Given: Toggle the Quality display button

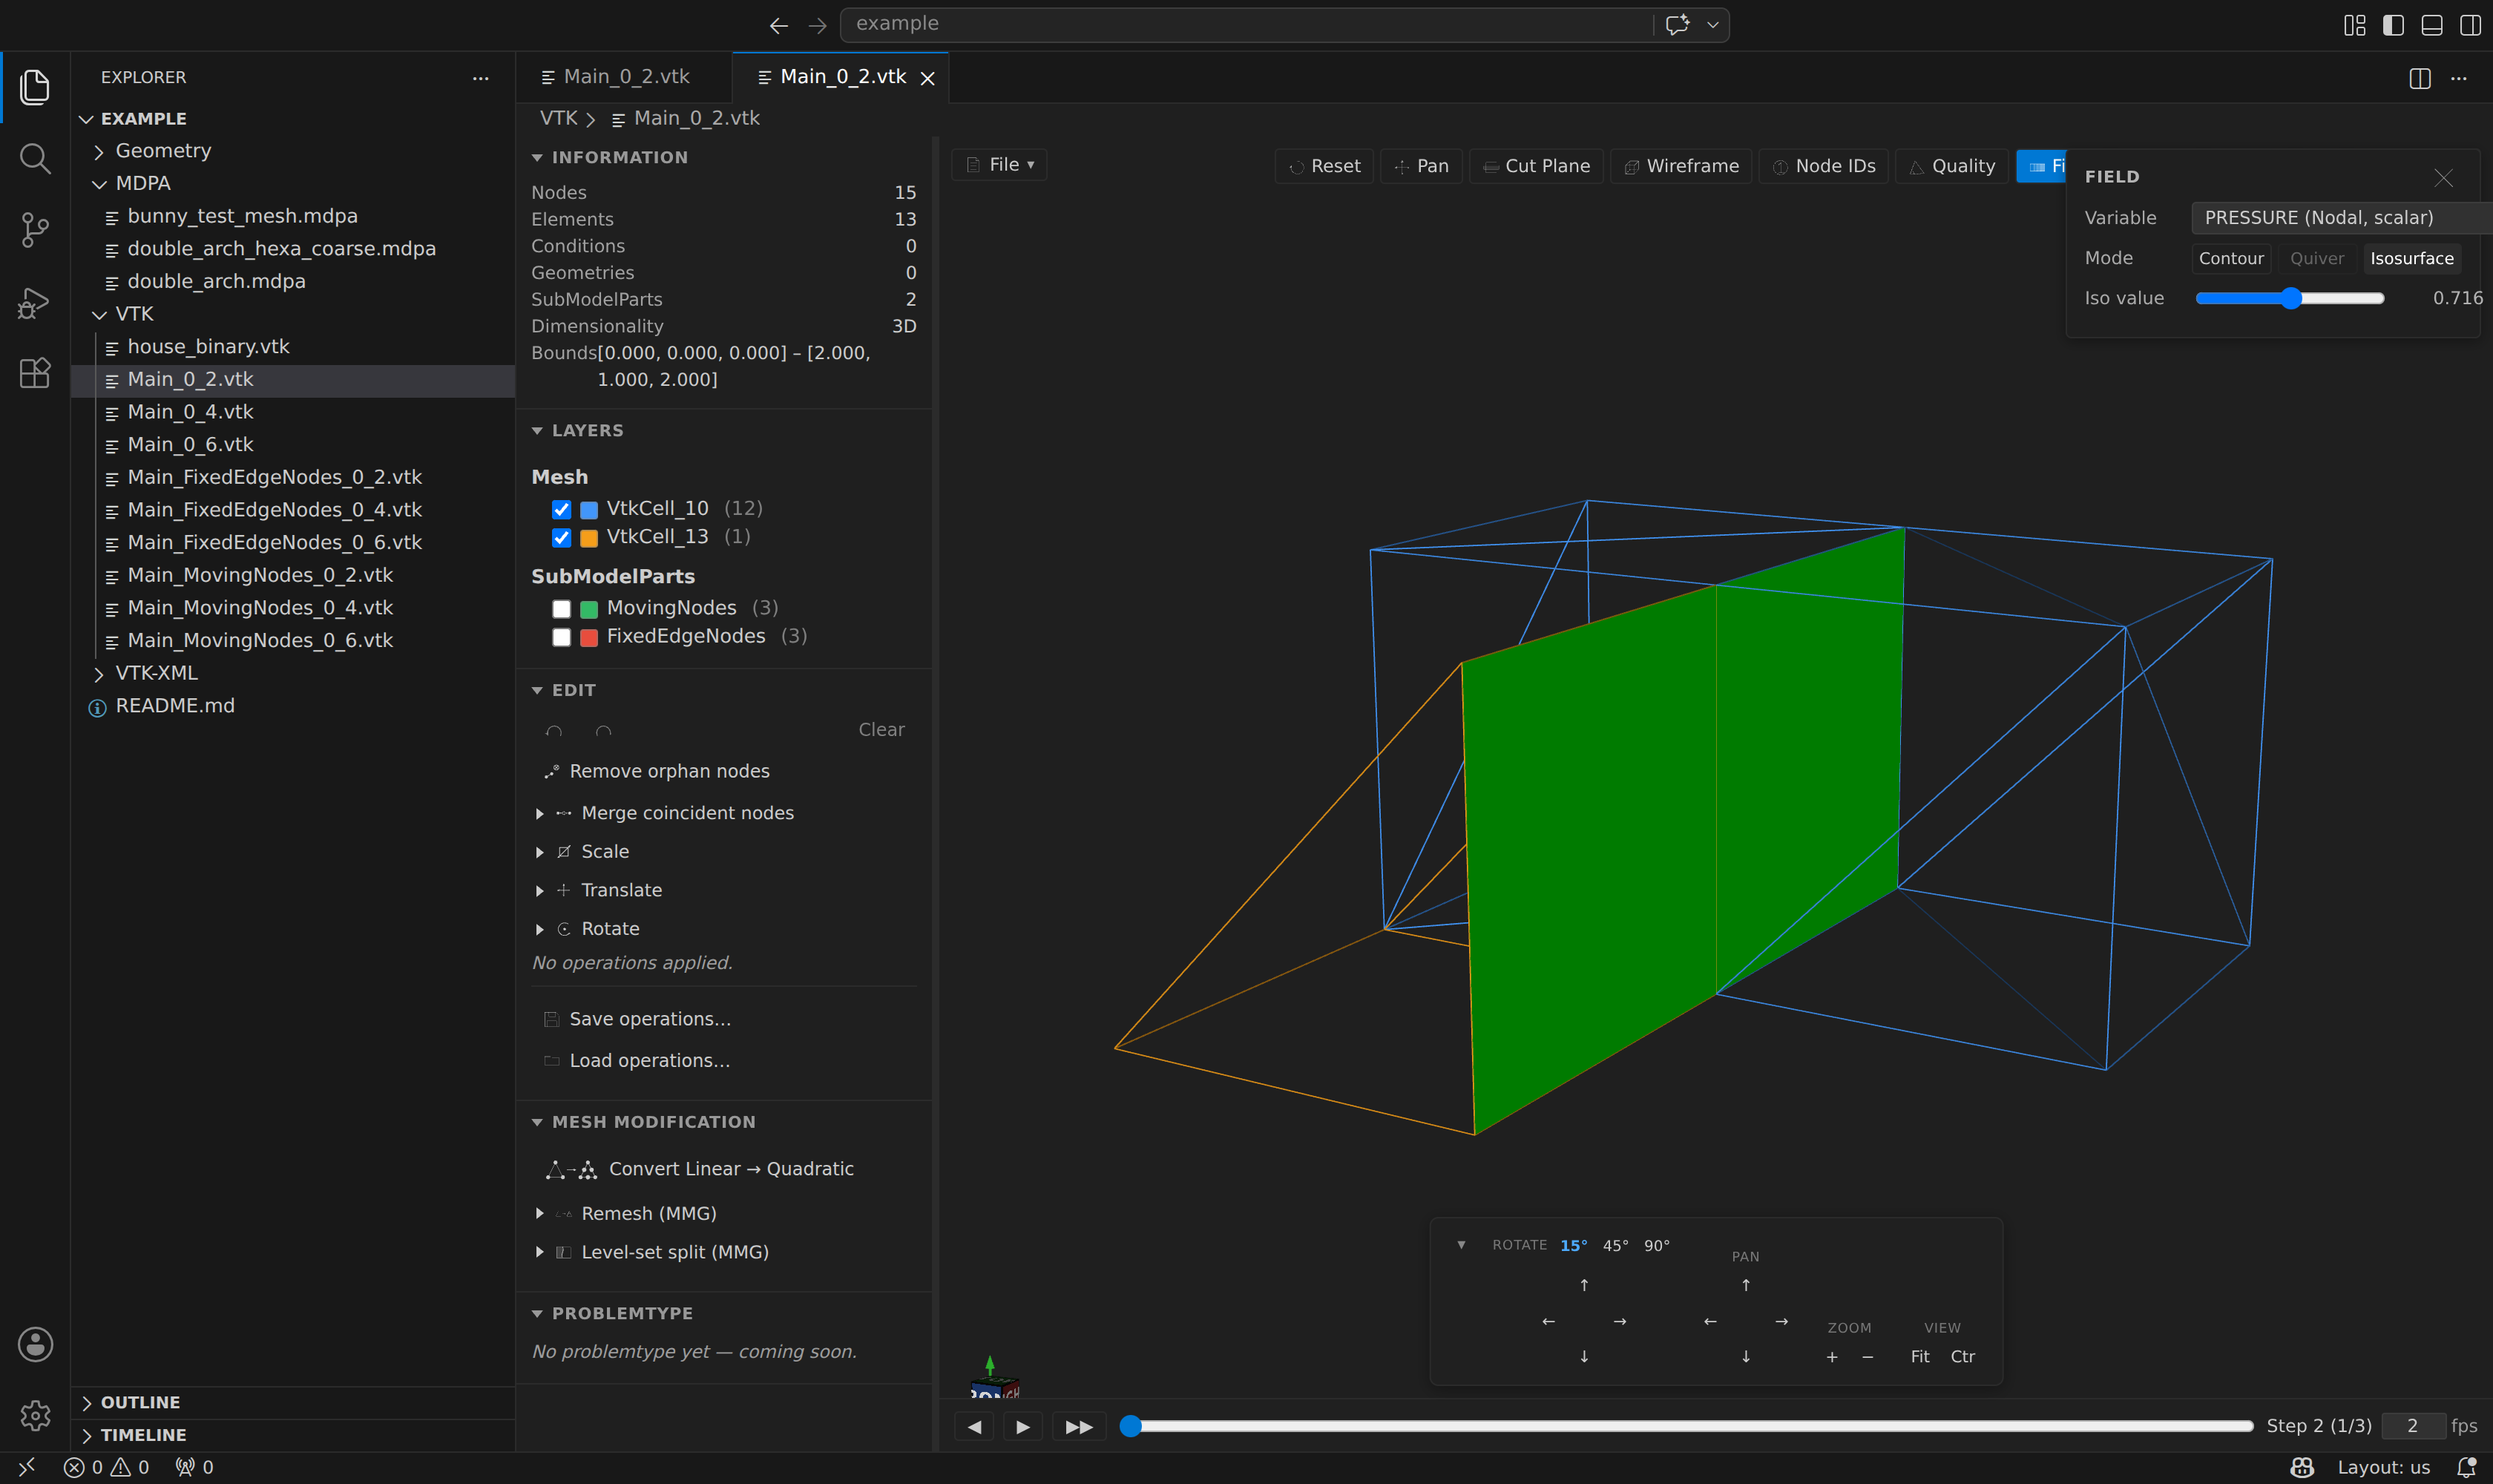Looking at the screenshot, I should [1952, 166].
